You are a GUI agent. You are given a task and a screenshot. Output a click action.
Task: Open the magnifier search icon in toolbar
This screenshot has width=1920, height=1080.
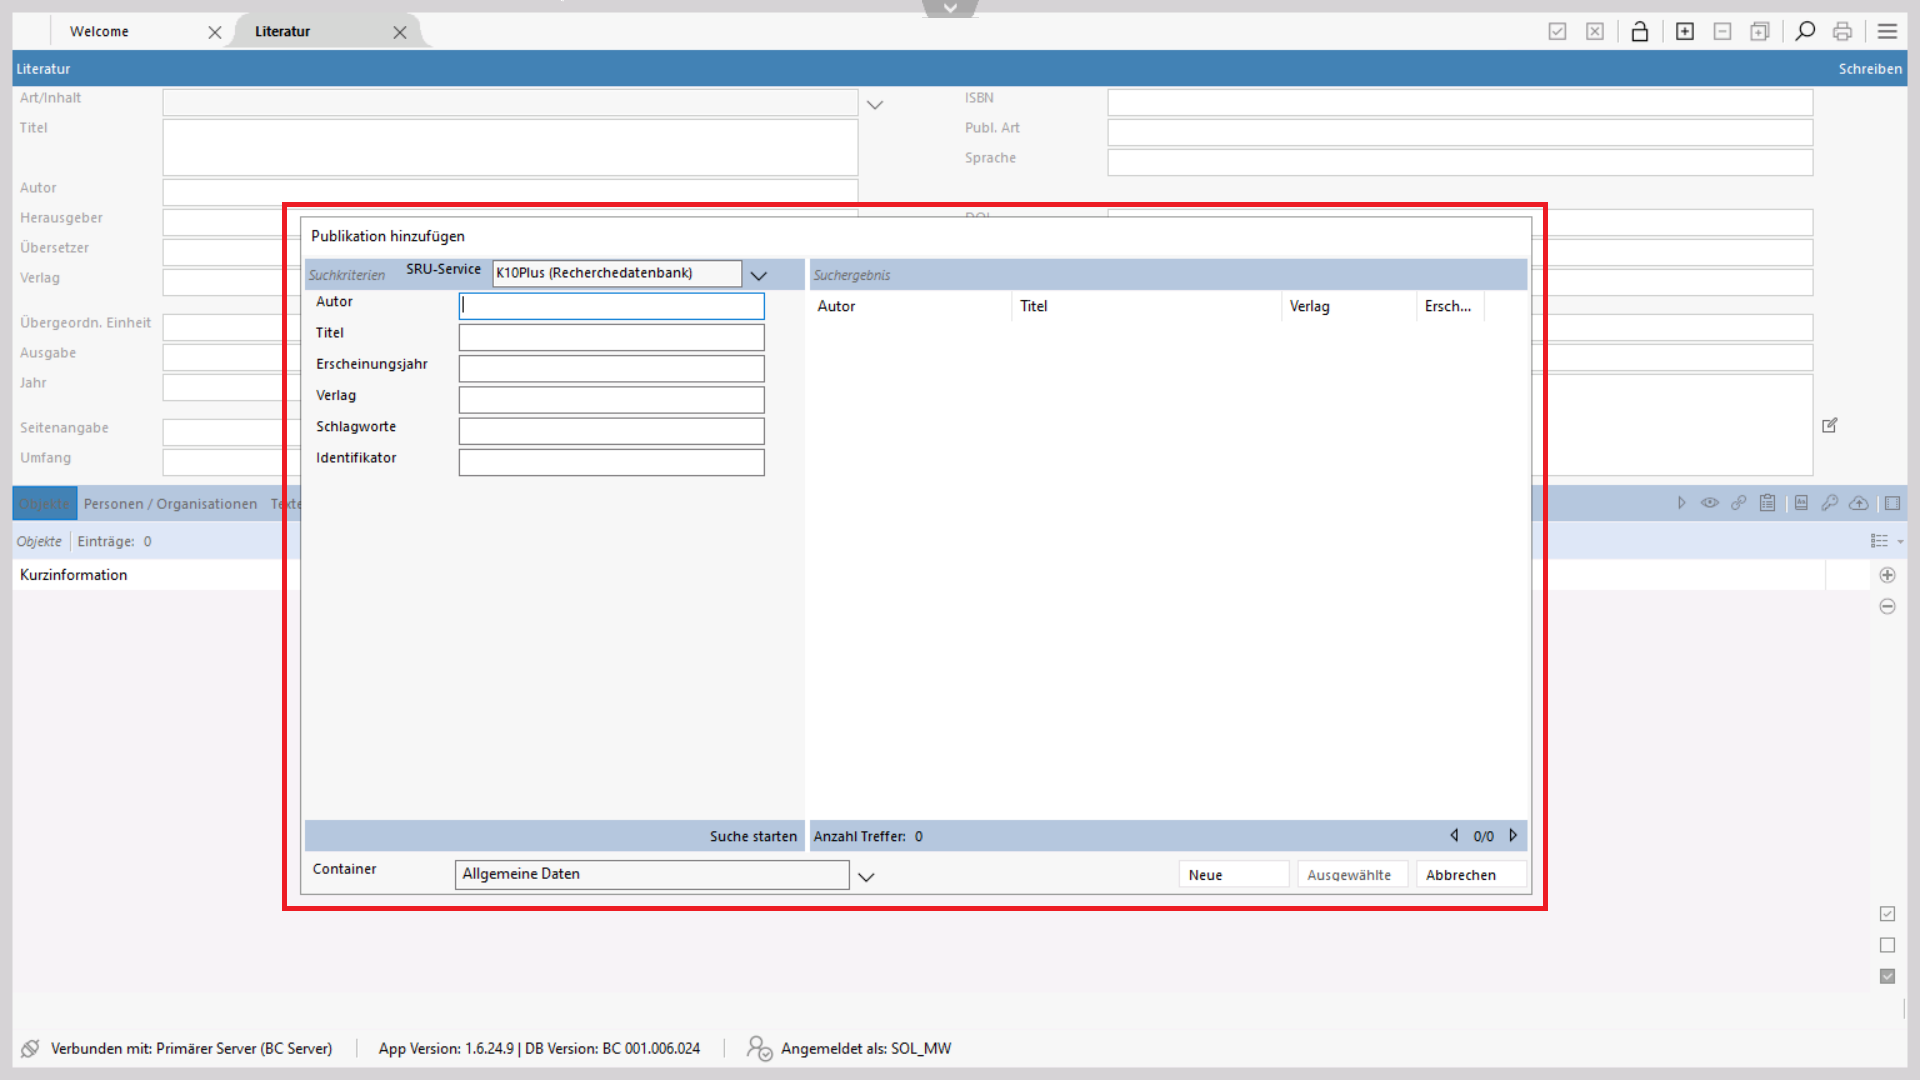click(1805, 32)
